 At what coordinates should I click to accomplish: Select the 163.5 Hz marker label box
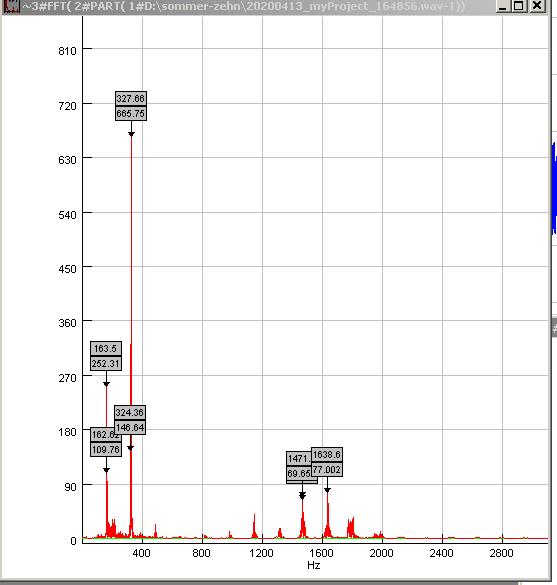point(106,348)
